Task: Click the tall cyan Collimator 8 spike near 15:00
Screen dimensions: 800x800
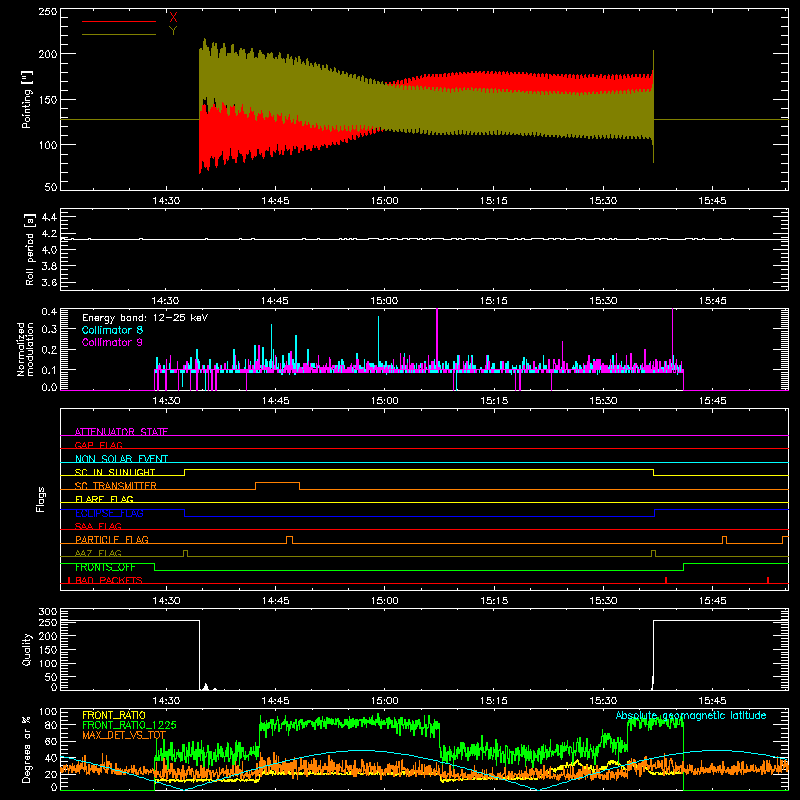Action: pyautogui.click(x=379, y=341)
